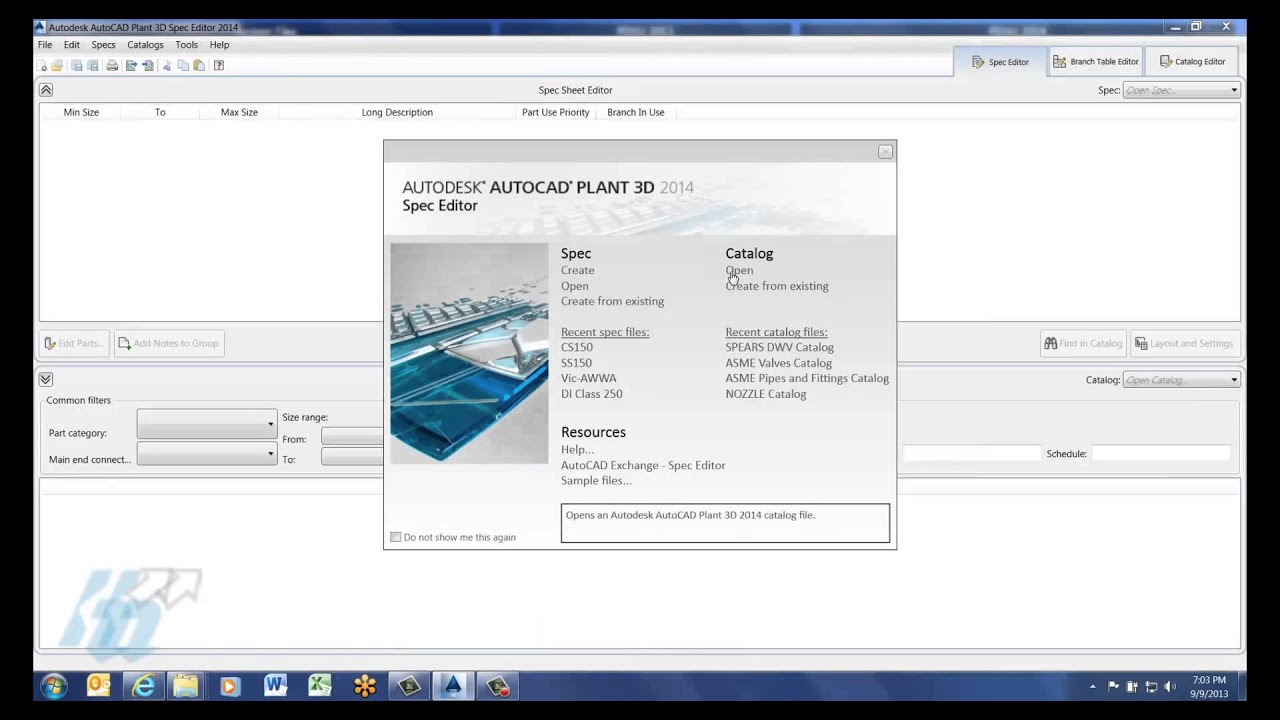This screenshot has width=1280, height=720.
Task: Switch to Excel in the taskbar
Action: pos(319,686)
